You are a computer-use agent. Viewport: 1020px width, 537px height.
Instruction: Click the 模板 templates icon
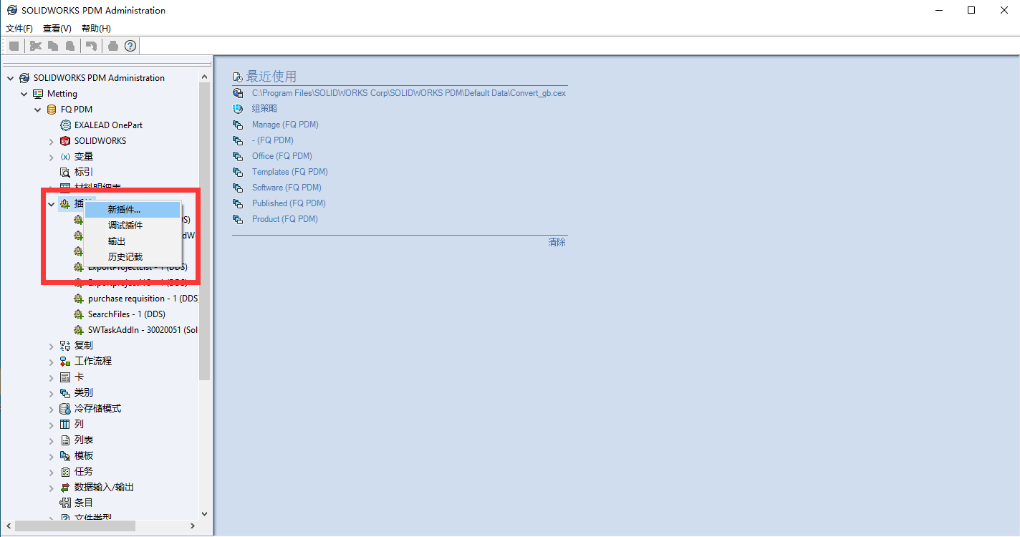(x=65, y=456)
